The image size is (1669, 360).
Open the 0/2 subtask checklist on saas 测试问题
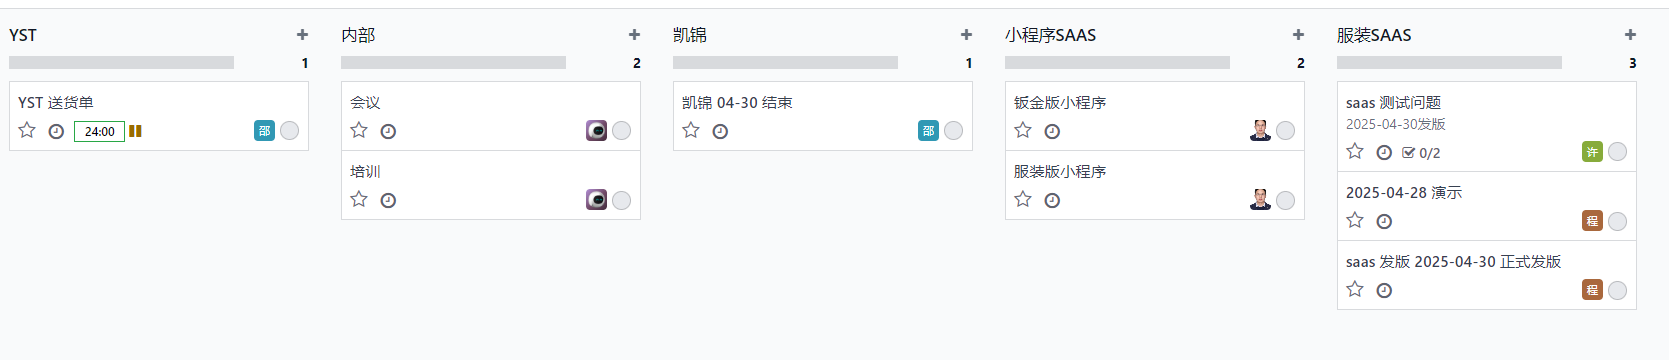[1421, 153]
